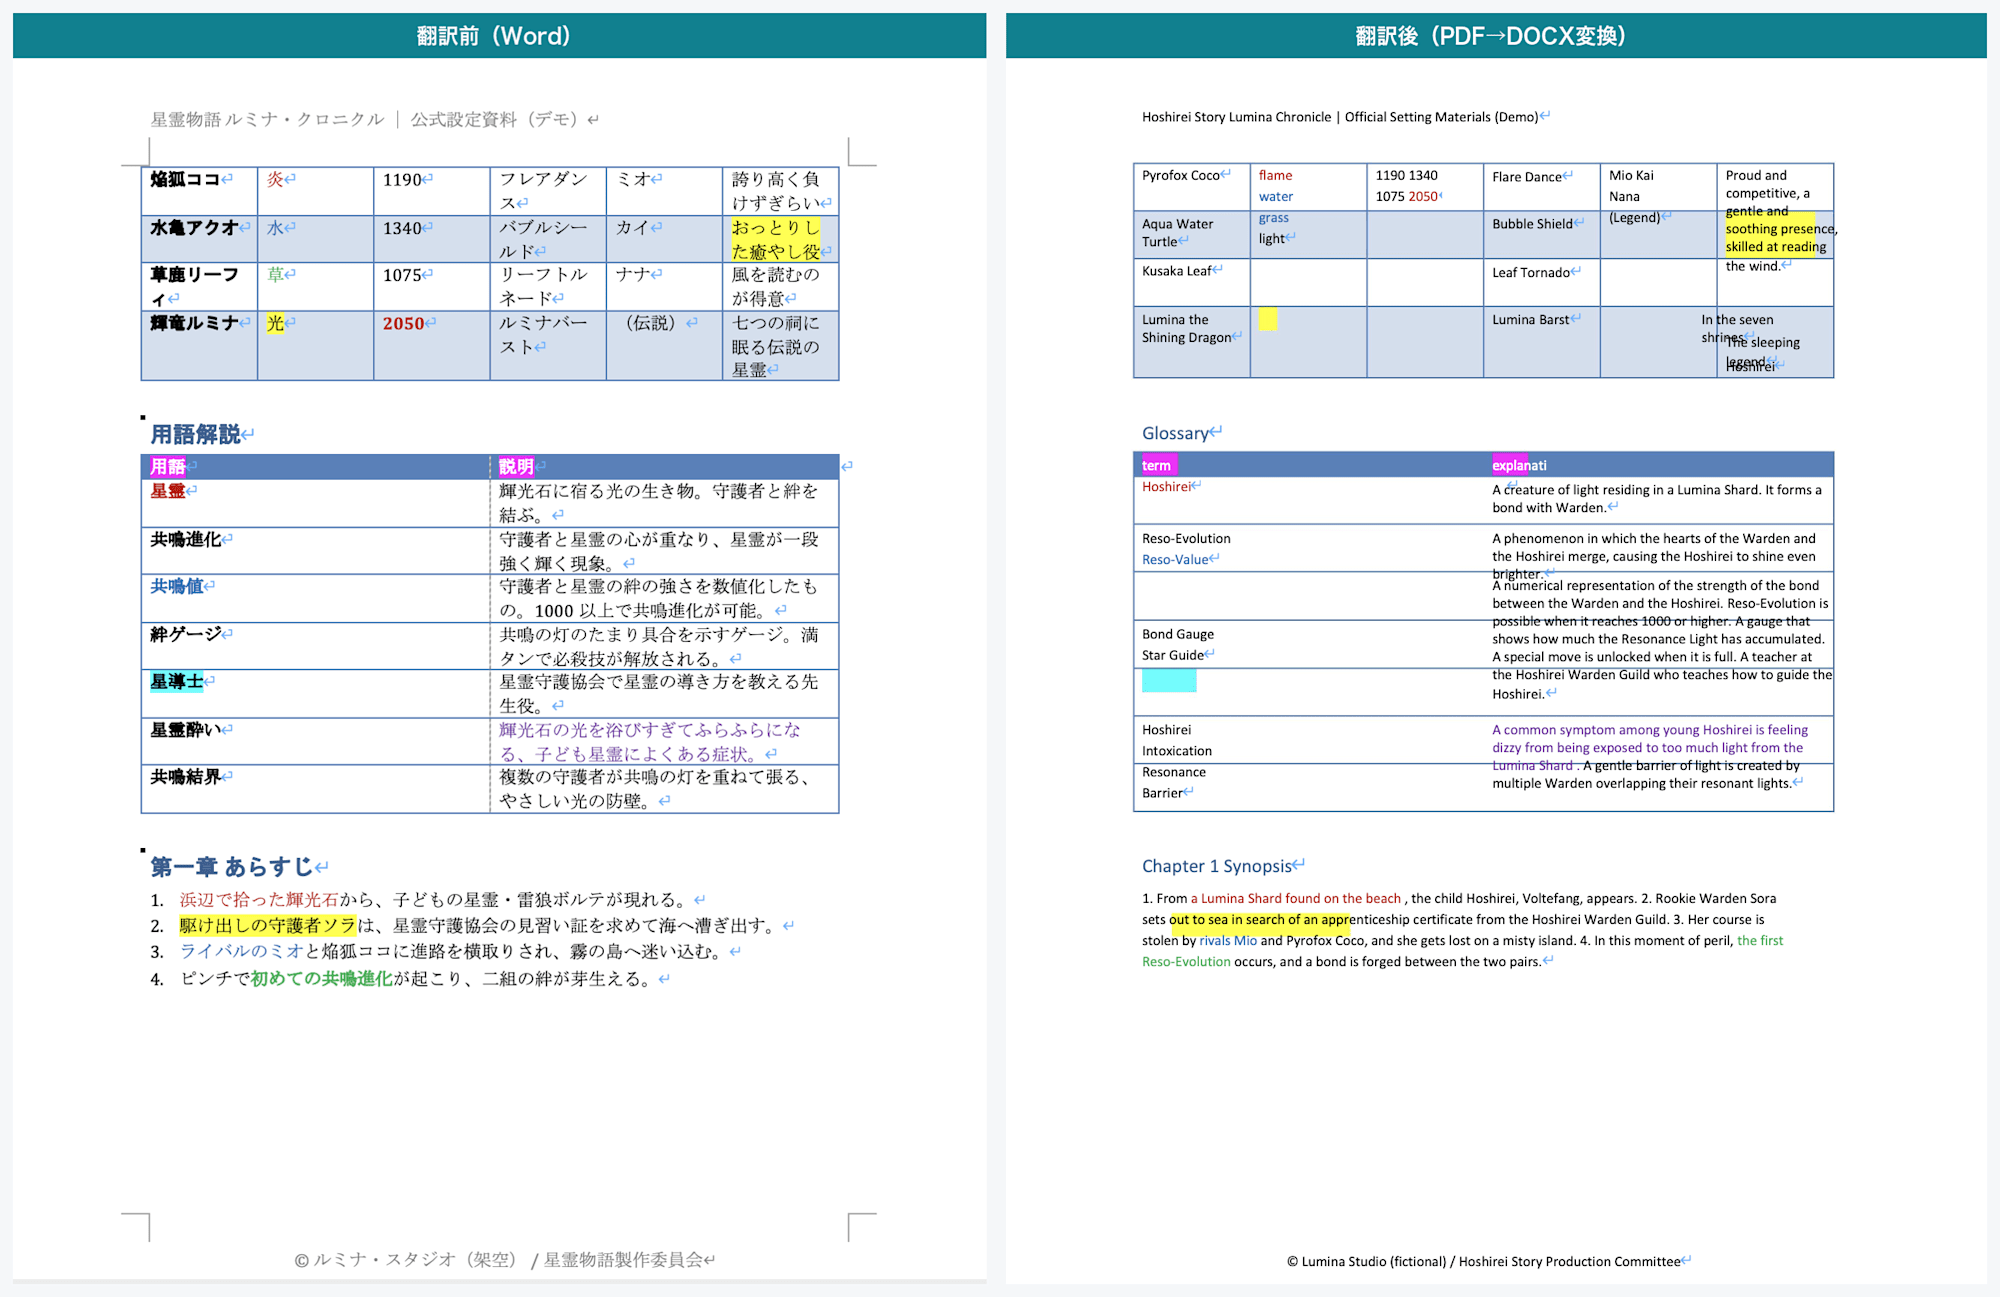Click the Glossary heading

tap(1175, 433)
